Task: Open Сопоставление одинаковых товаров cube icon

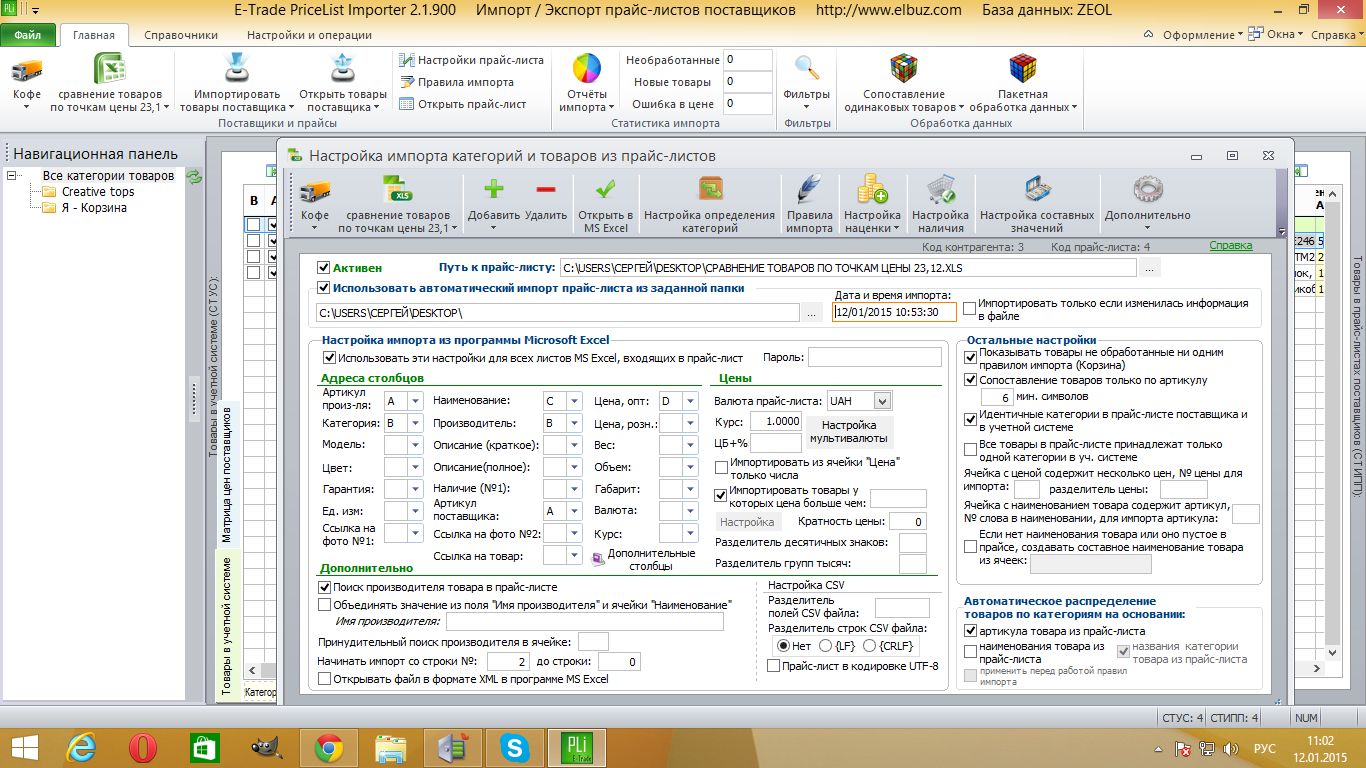Action: point(904,68)
